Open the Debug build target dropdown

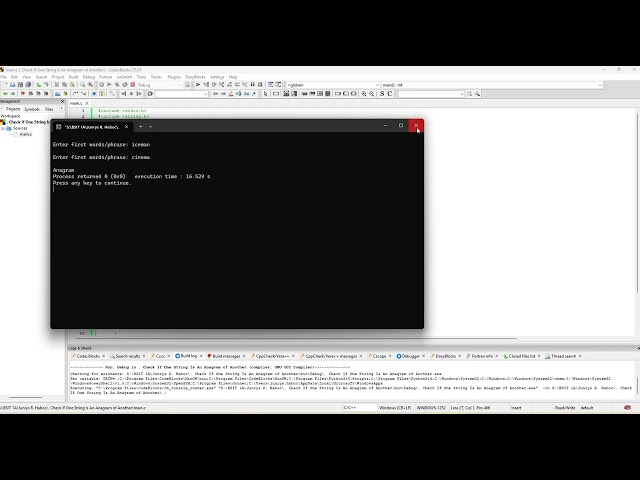click(159, 85)
